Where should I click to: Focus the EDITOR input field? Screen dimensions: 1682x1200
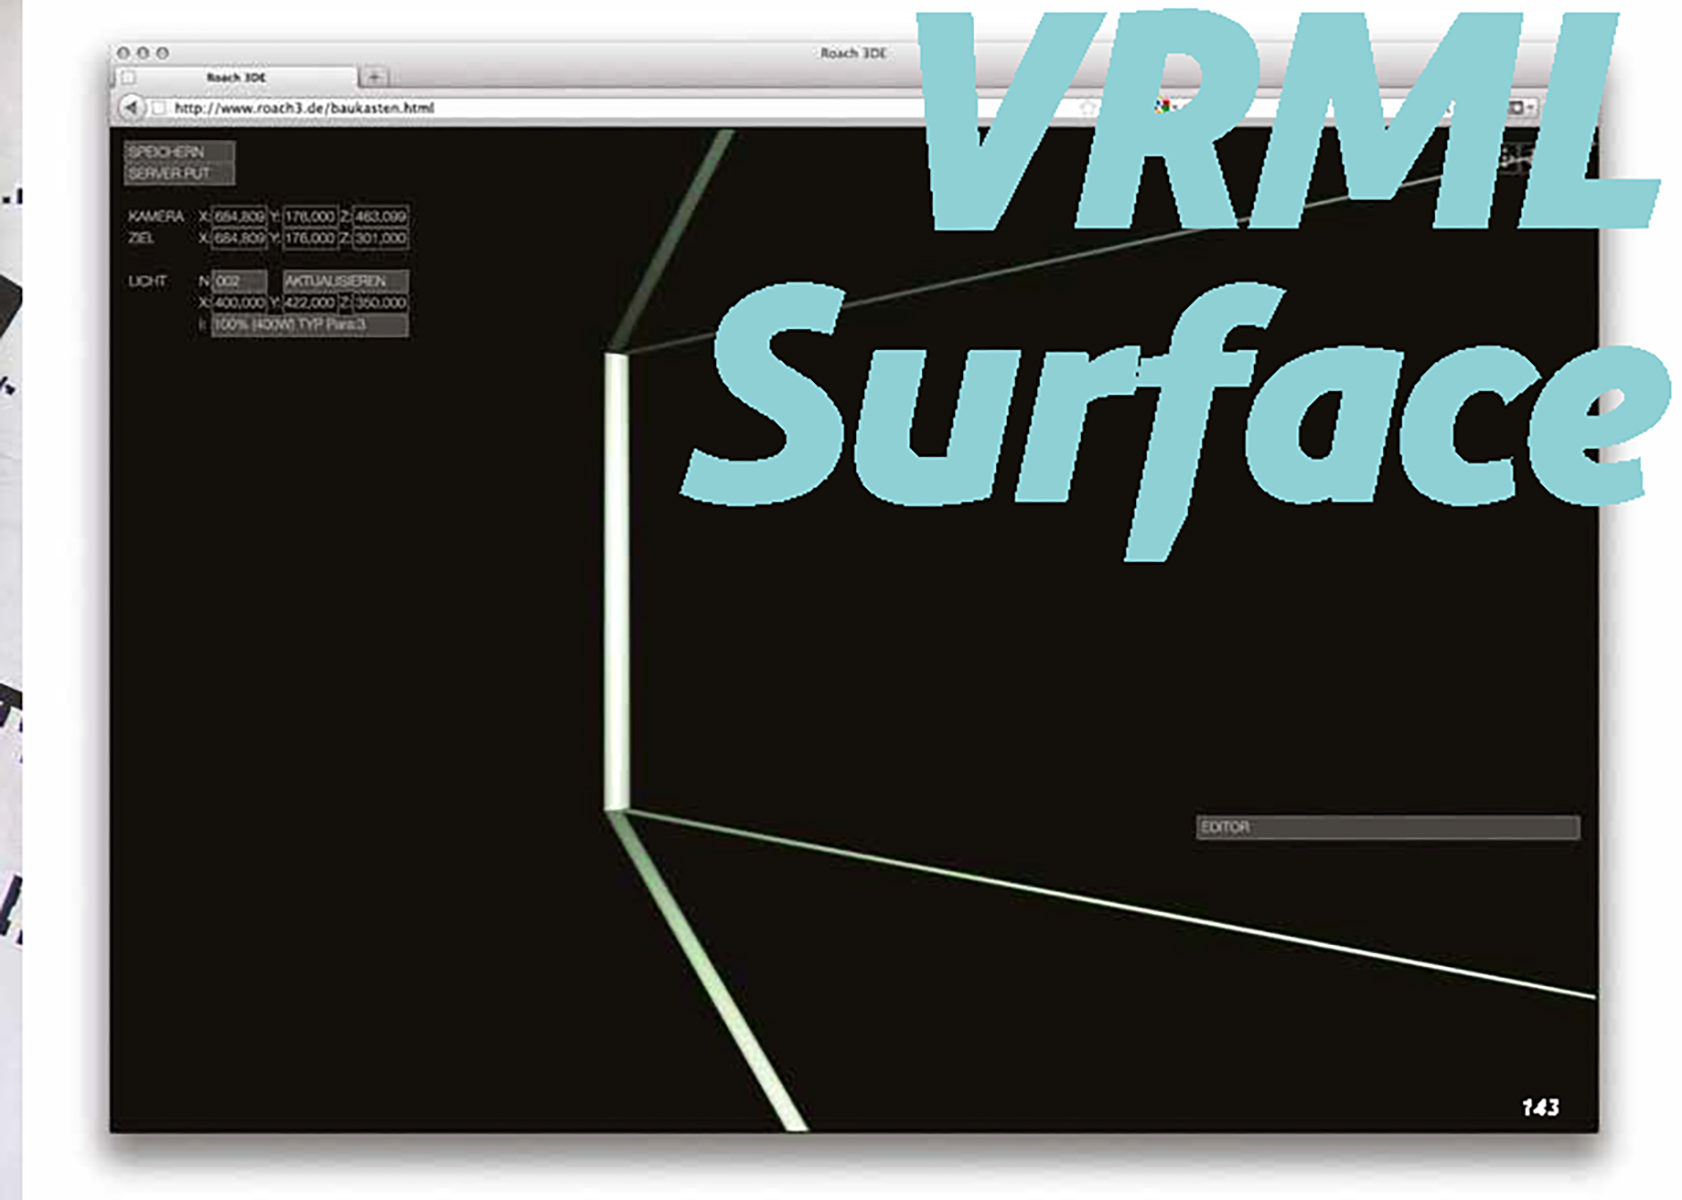(1387, 827)
